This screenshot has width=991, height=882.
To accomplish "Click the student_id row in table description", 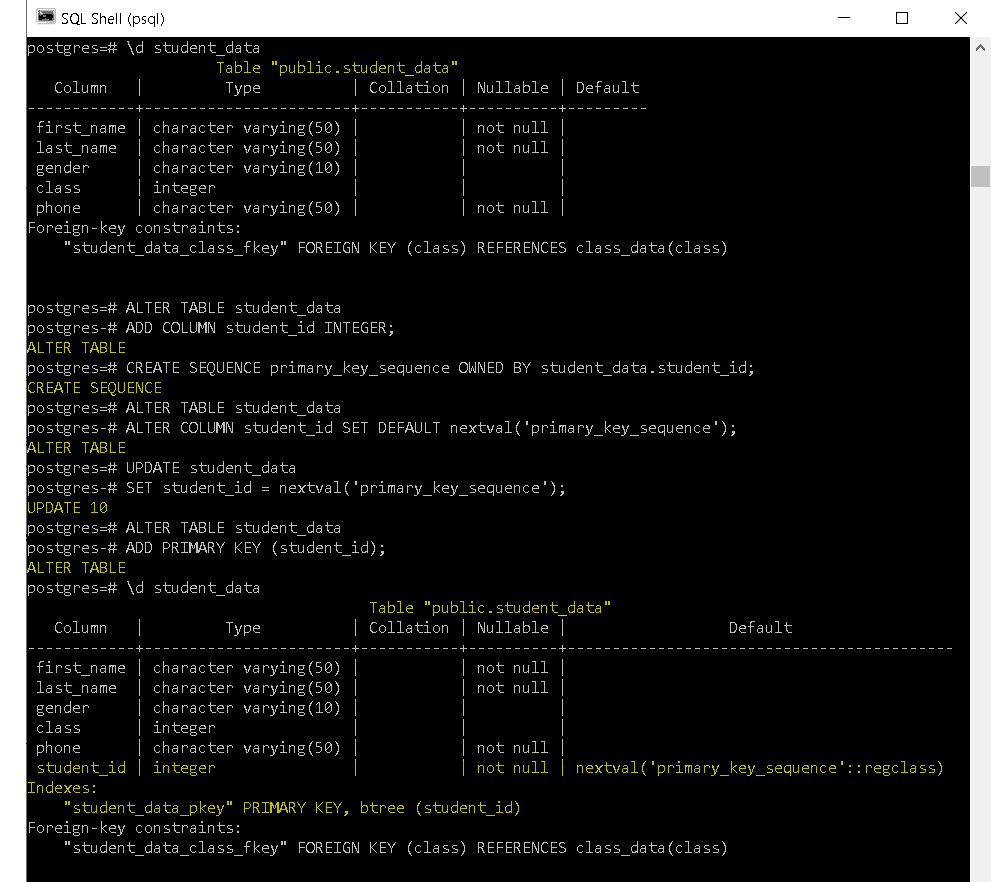I will 81,767.
